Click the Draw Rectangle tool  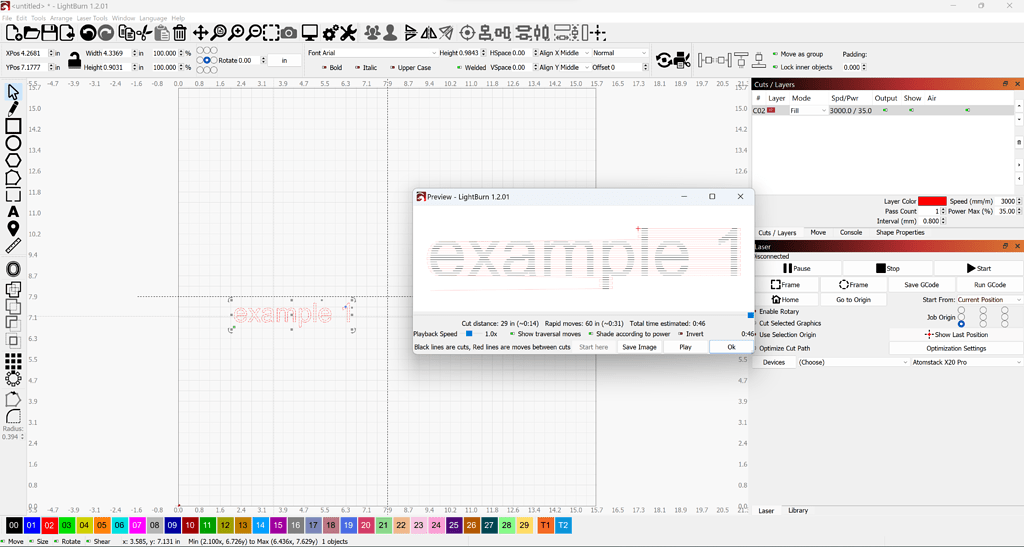point(13,126)
